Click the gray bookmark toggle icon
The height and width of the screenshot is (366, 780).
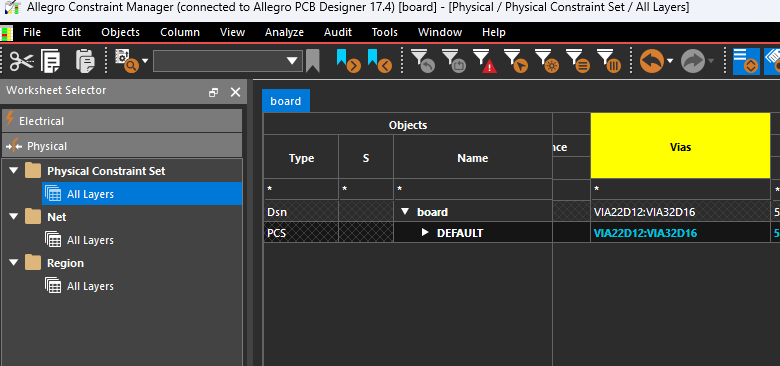tap(312, 61)
